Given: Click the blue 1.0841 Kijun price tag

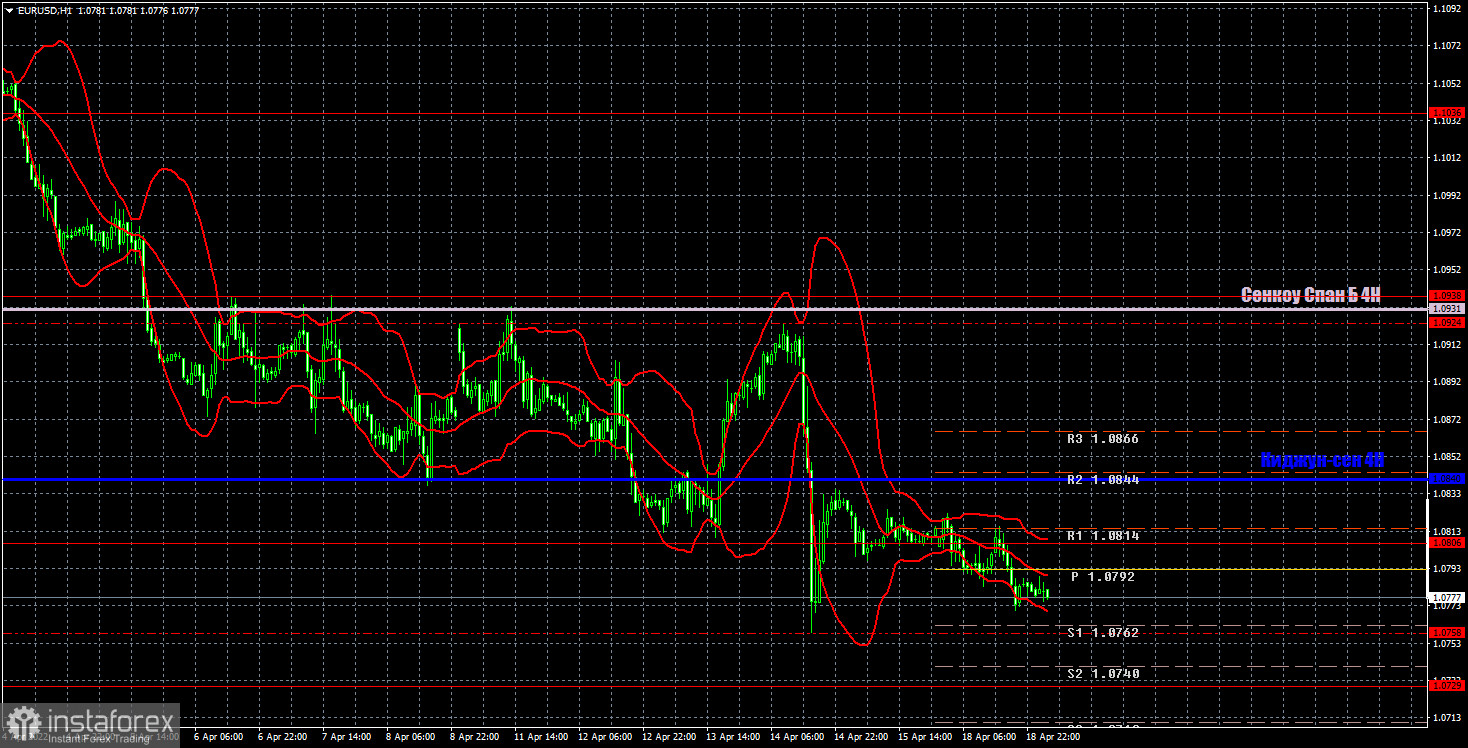Looking at the screenshot, I should (x=1447, y=479).
